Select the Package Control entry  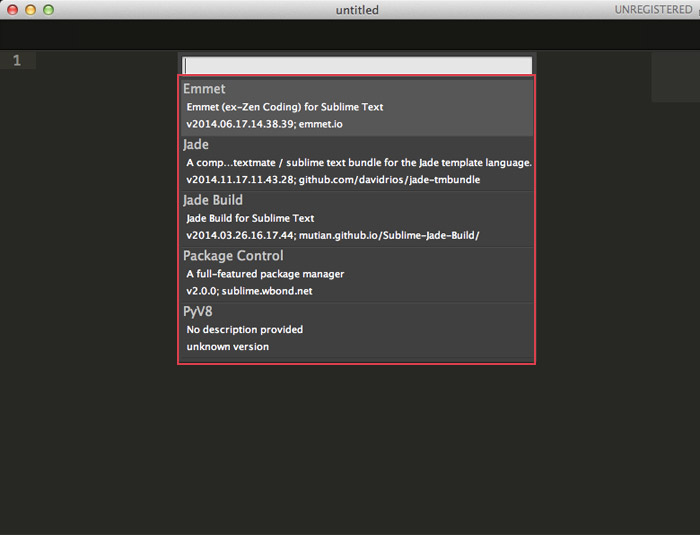pyautogui.click(x=357, y=275)
